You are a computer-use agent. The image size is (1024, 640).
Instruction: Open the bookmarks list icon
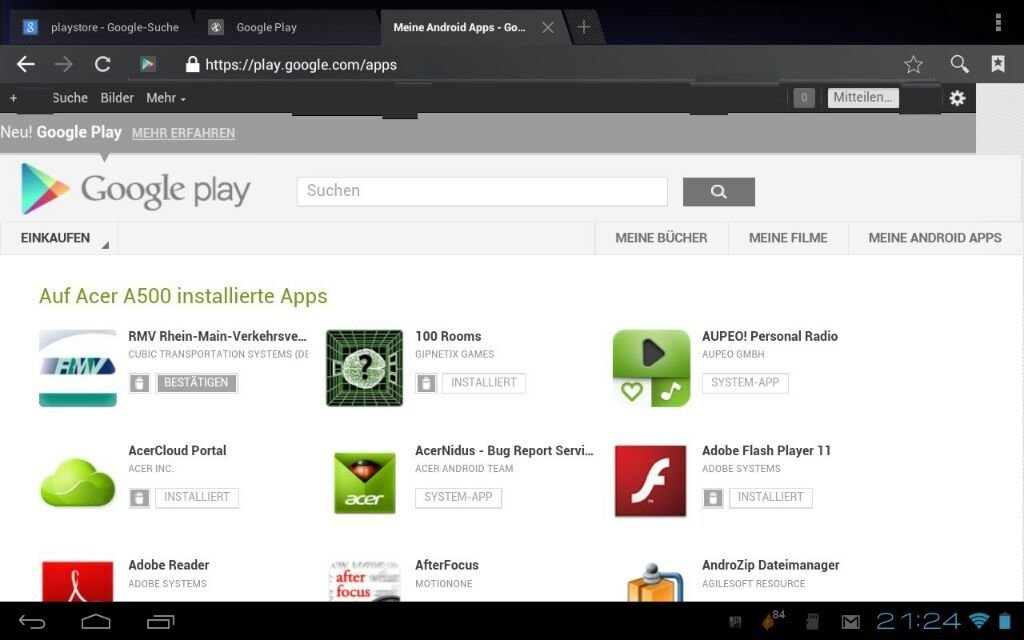click(x=998, y=64)
